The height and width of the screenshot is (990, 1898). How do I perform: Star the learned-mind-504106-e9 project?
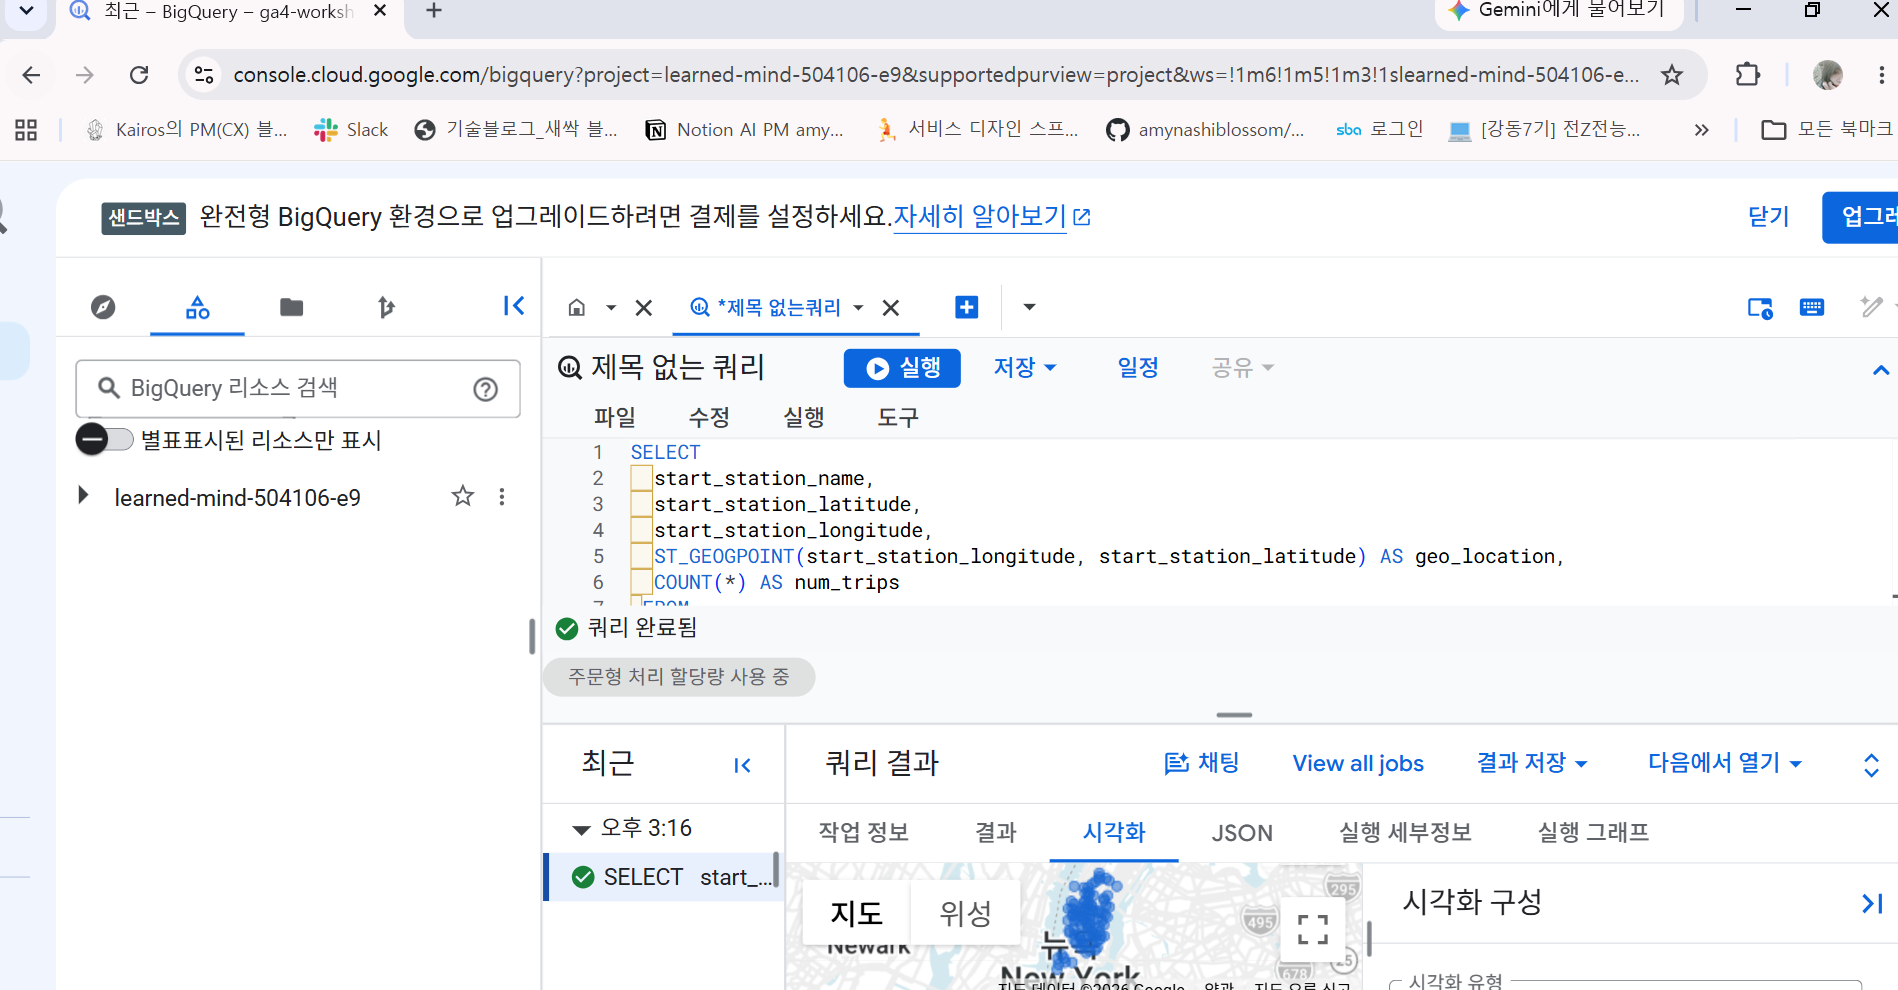point(463,496)
